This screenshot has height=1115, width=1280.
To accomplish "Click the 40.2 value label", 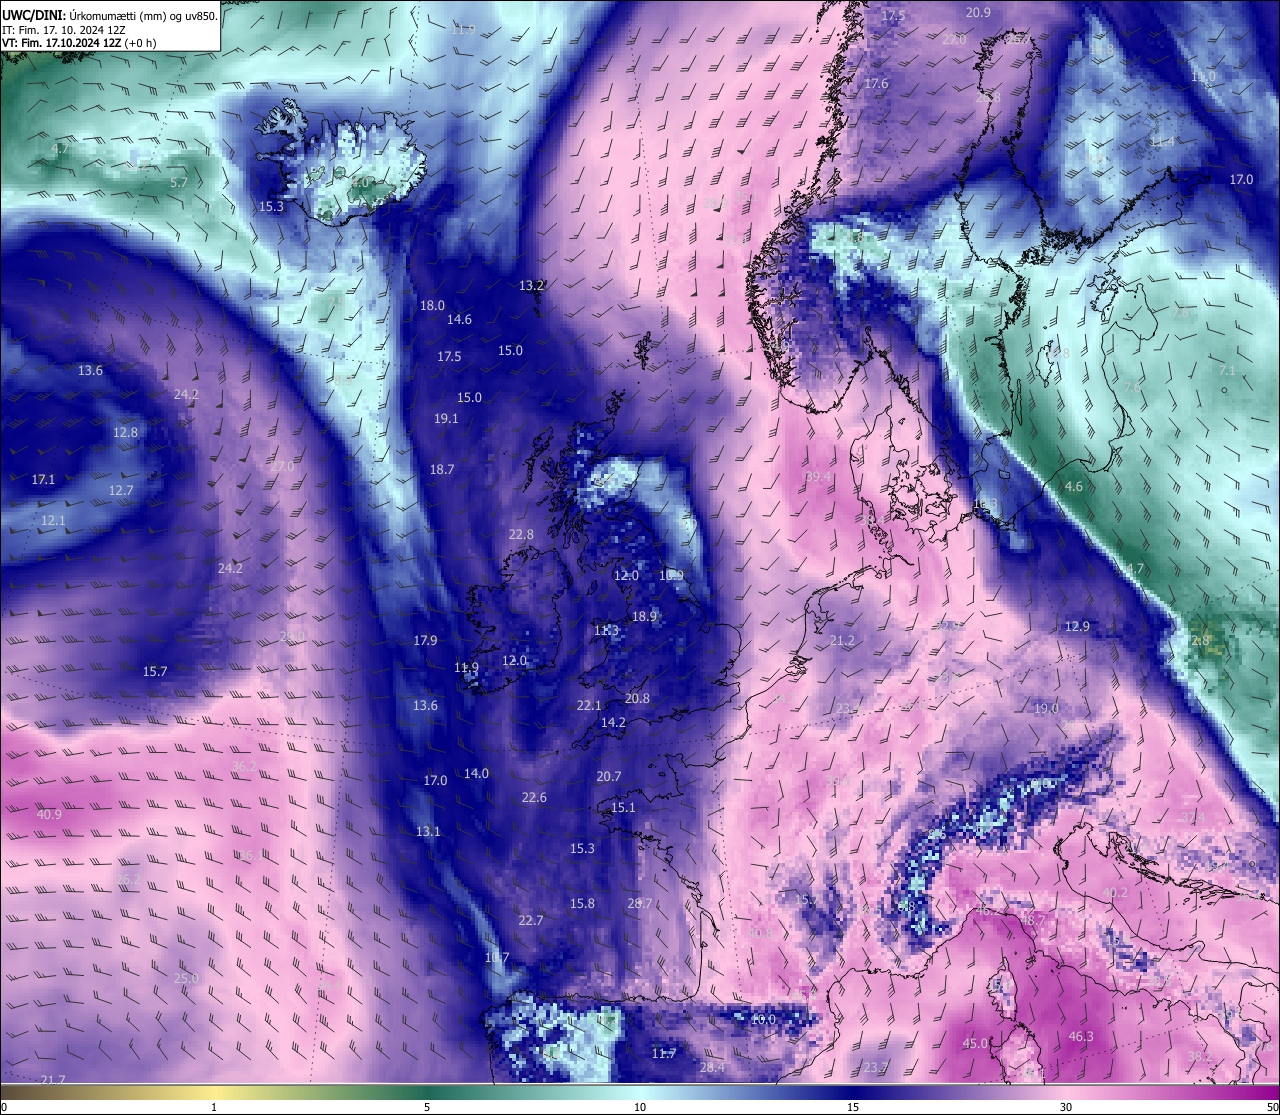I will (1115, 894).
